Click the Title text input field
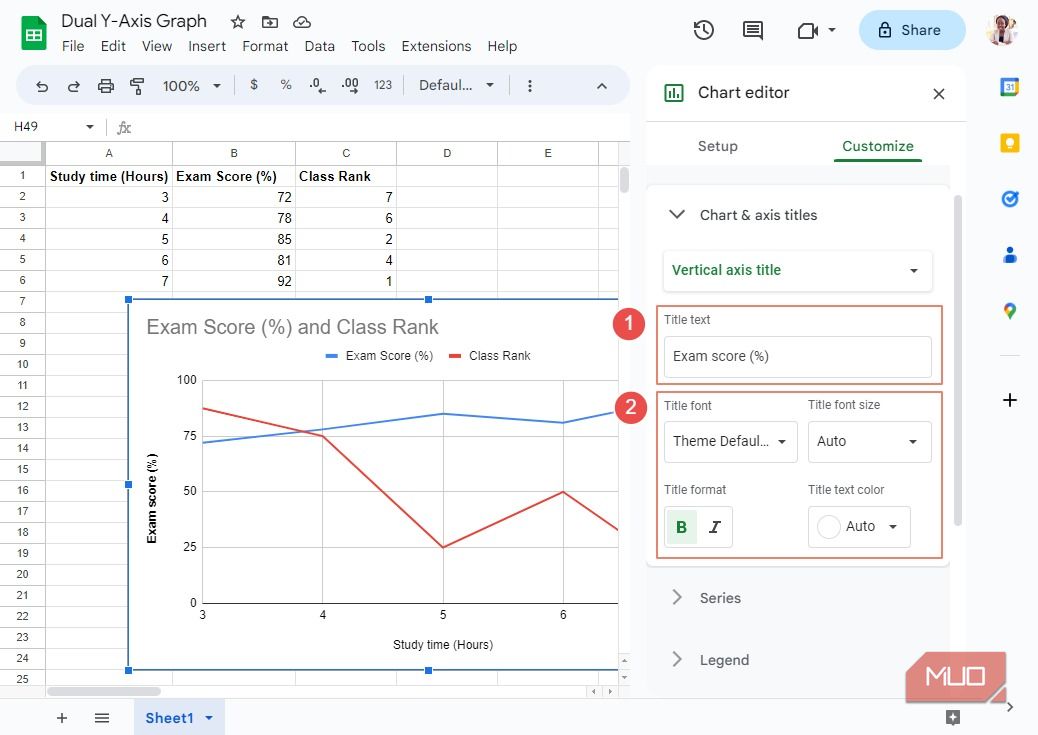This screenshot has height=735, width=1038. click(797, 357)
